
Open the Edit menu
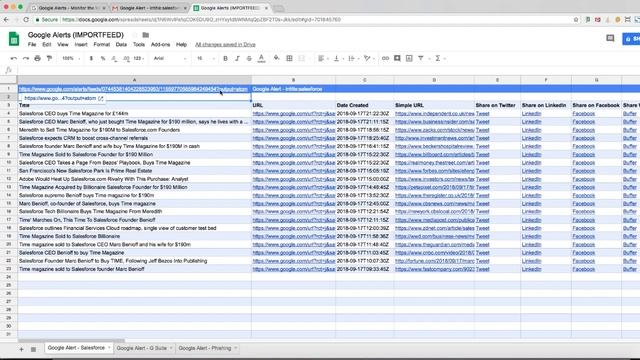click(47, 44)
